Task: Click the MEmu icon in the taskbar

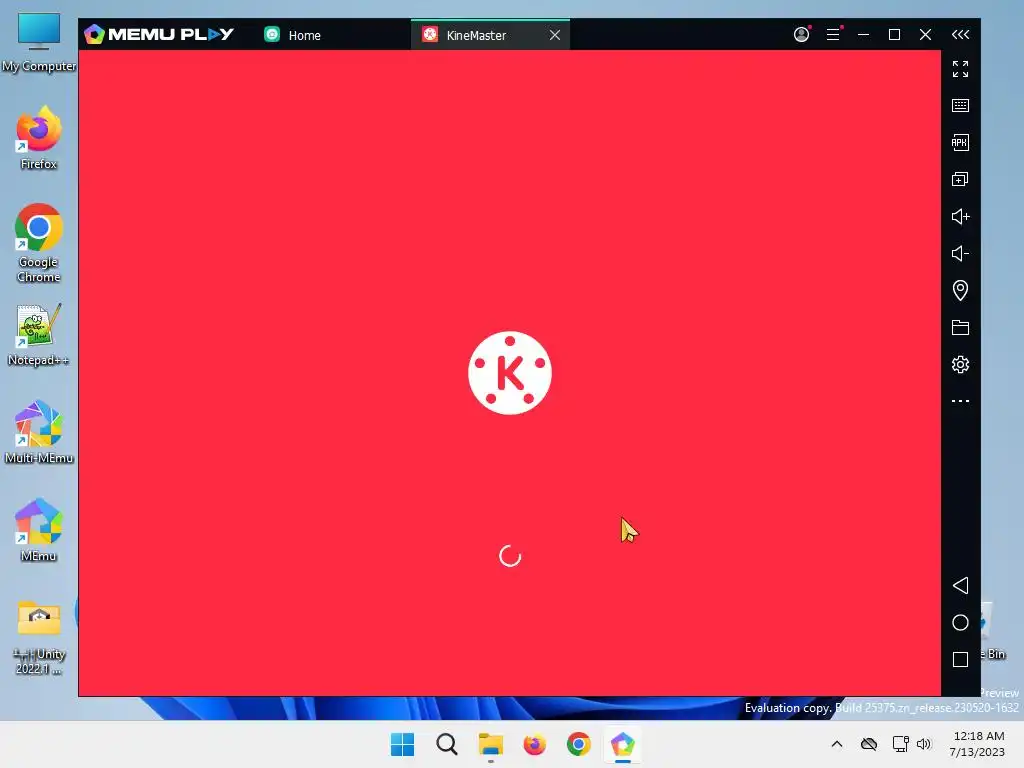Action: [622, 744]
